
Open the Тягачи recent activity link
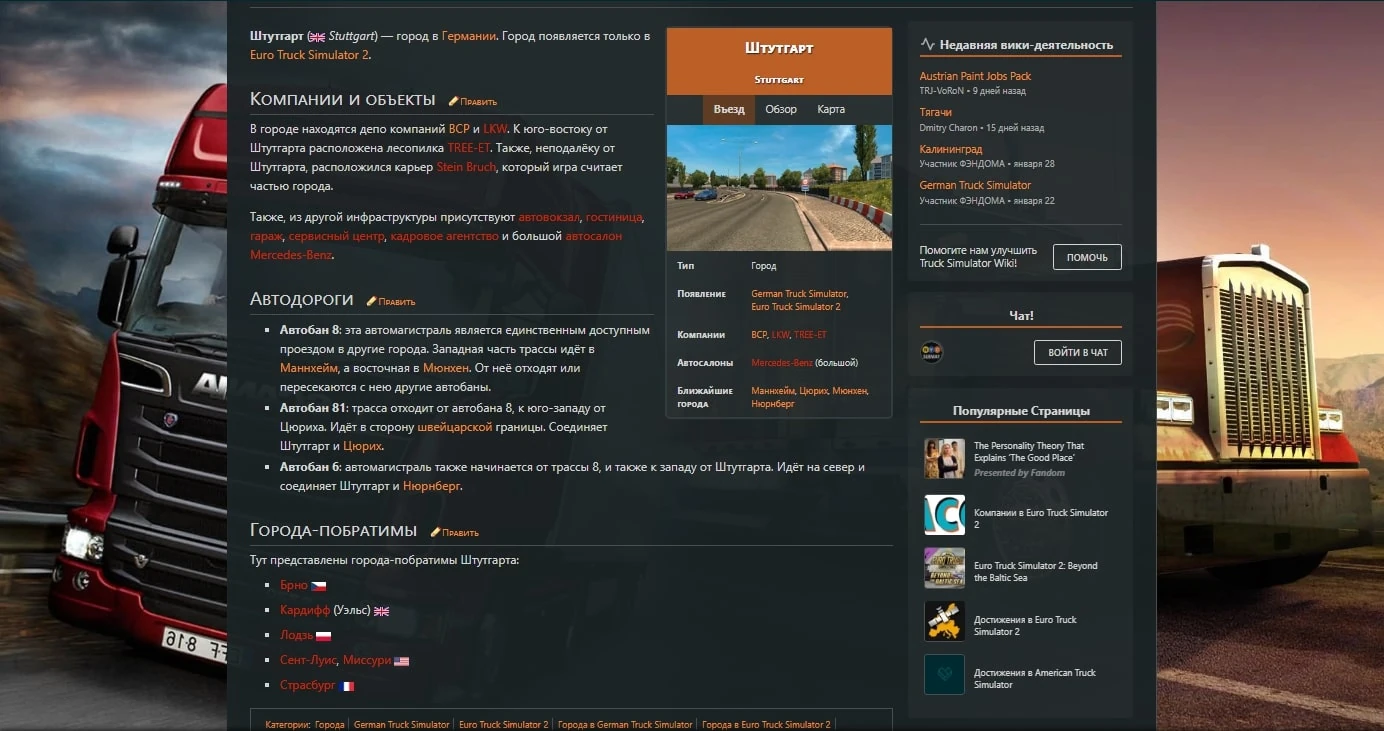pos(936,113)
